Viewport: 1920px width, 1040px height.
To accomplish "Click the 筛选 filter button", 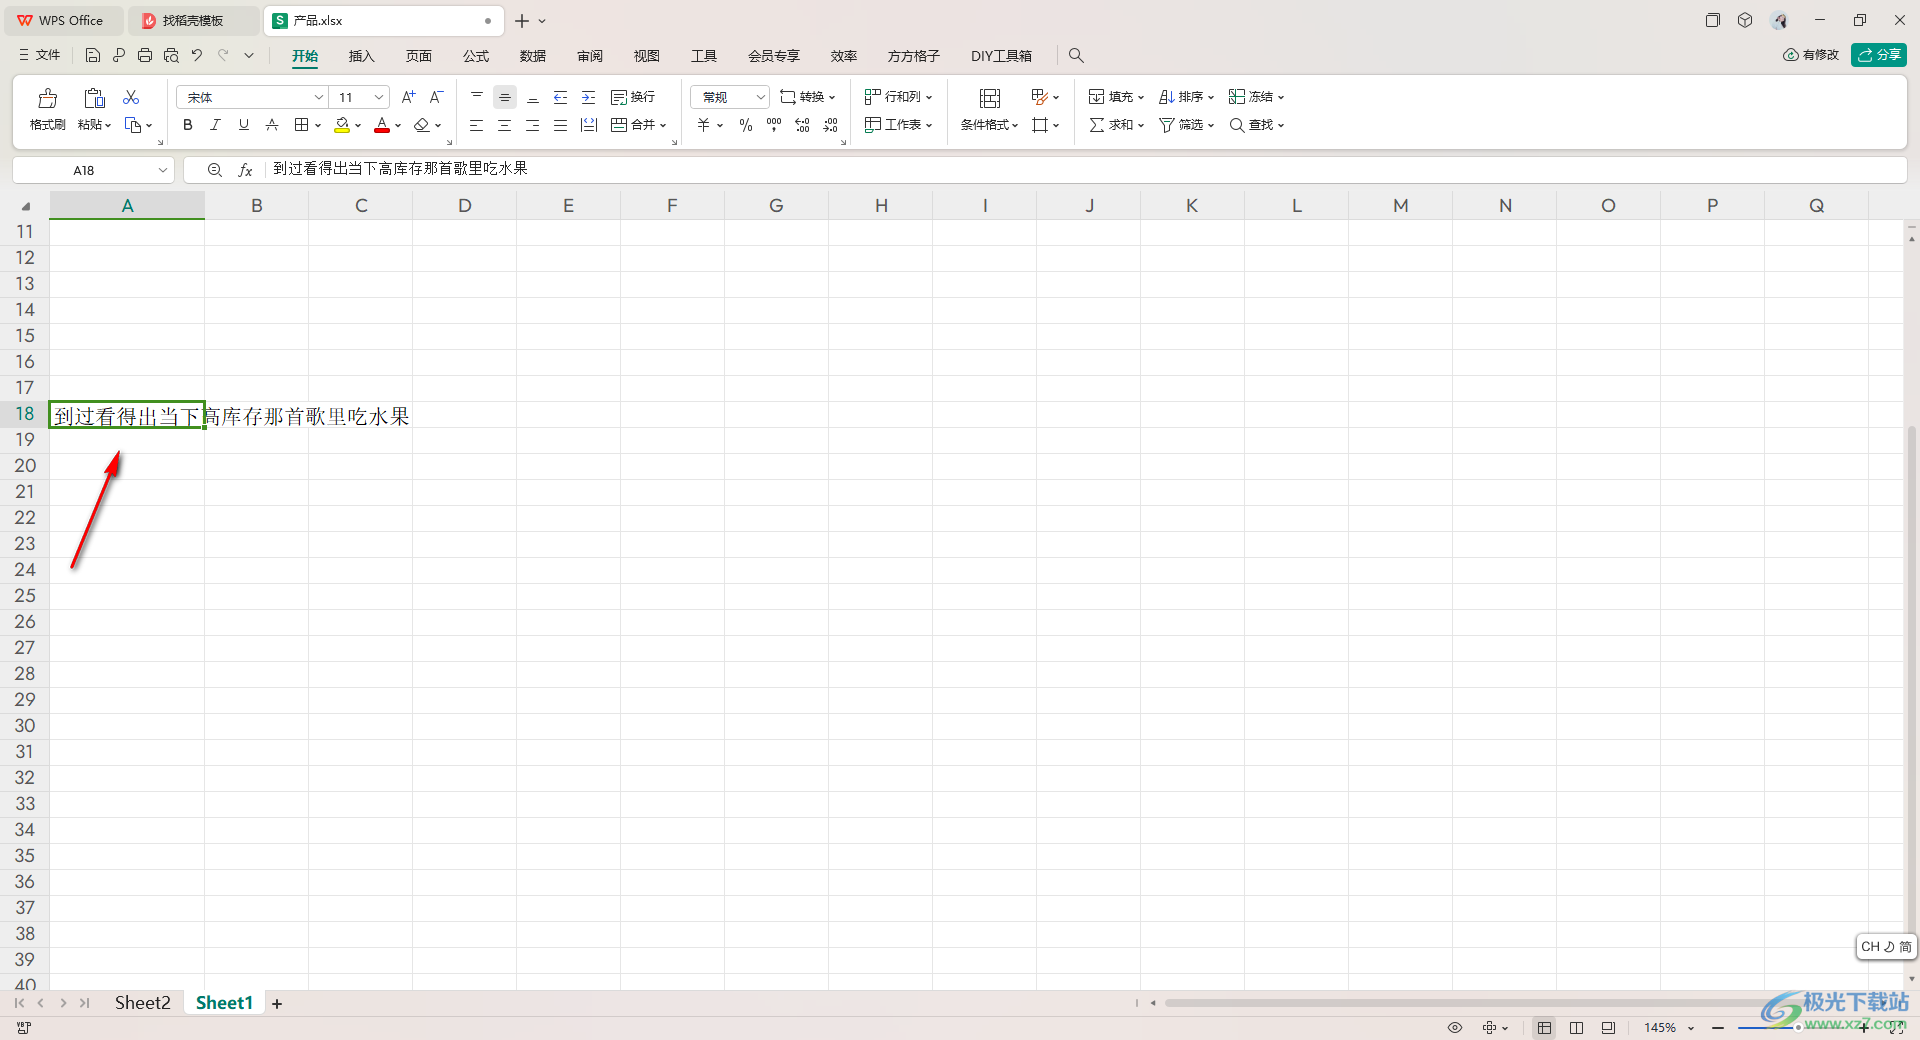I will [1186, 125].
